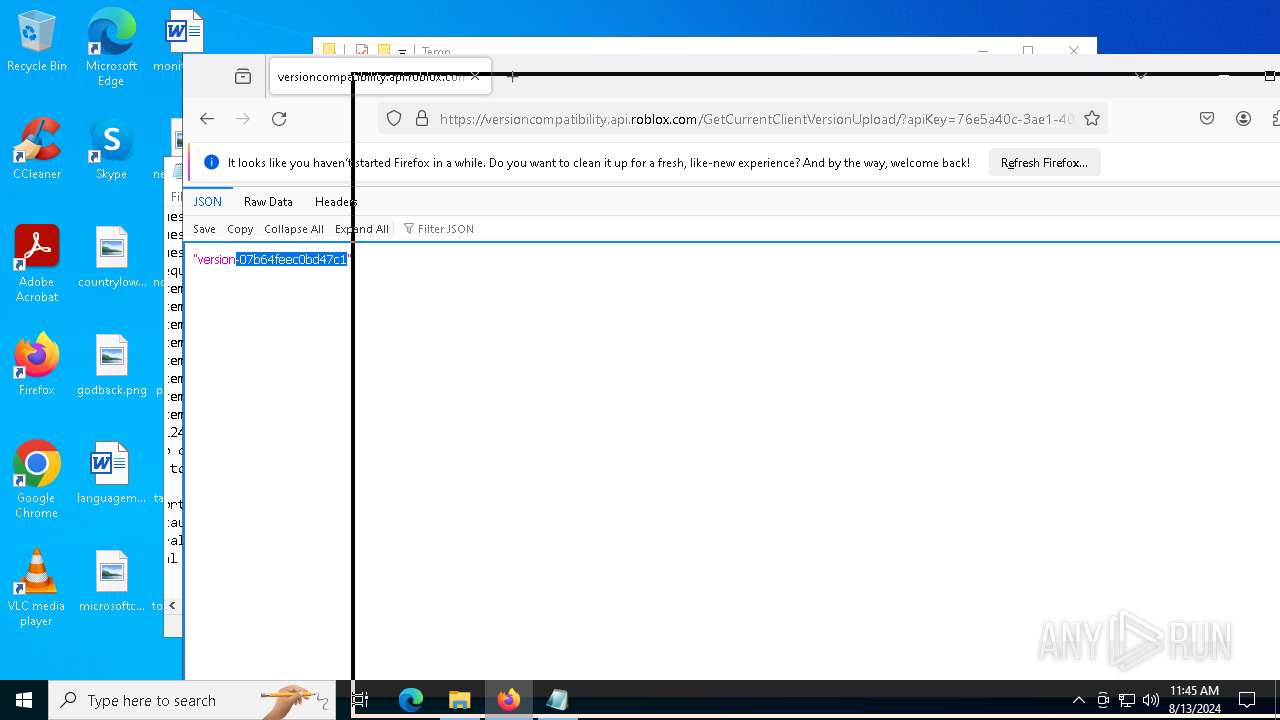Select microsoftc image file on desktop
The image size is (1280, 720).
click(x=112, y=581)
